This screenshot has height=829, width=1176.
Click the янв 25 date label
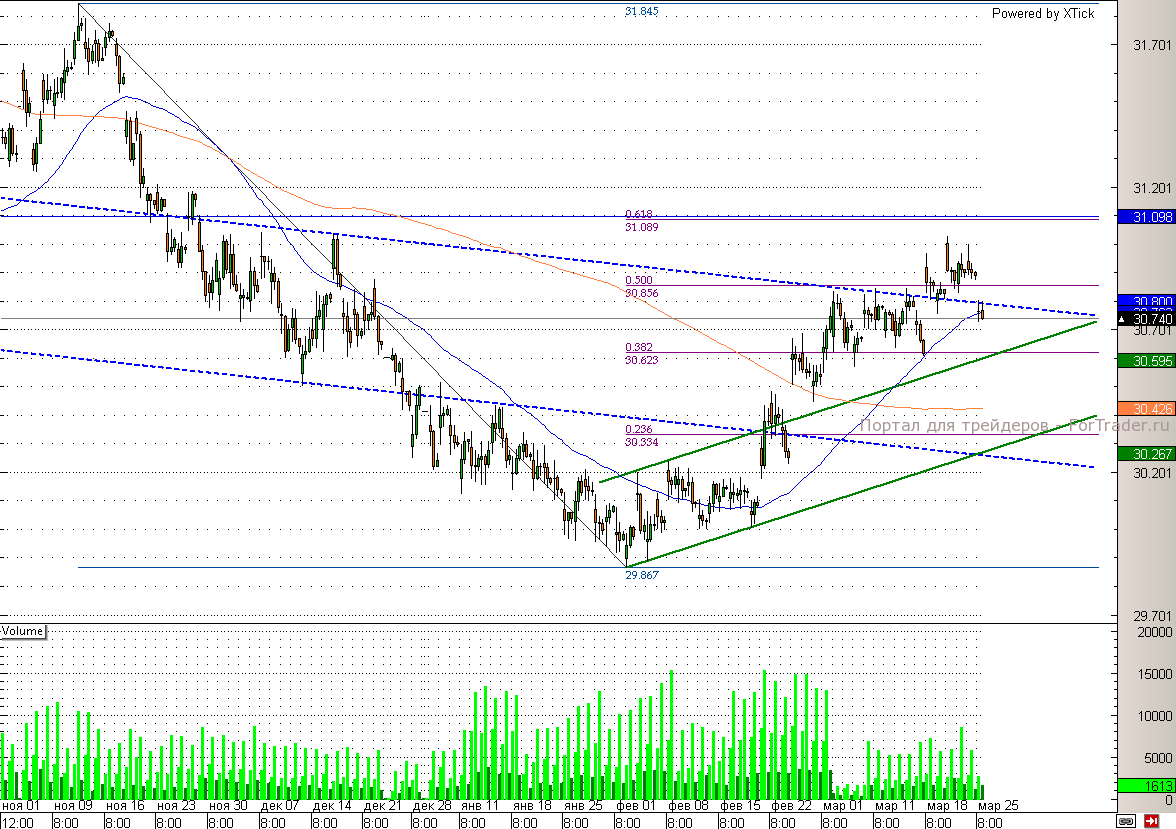(584, 806)
